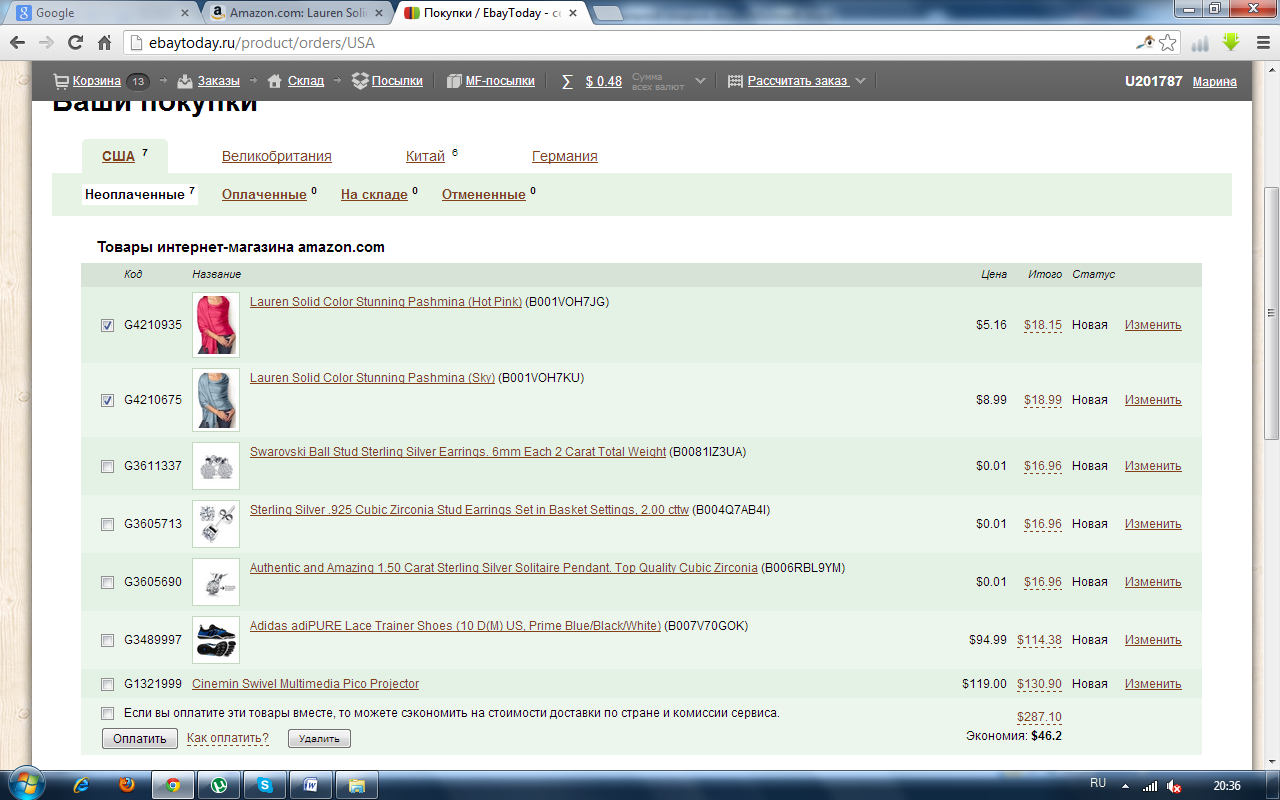Click the Удалить button
Screen dimensions: 1280x800
coord(319,739)
